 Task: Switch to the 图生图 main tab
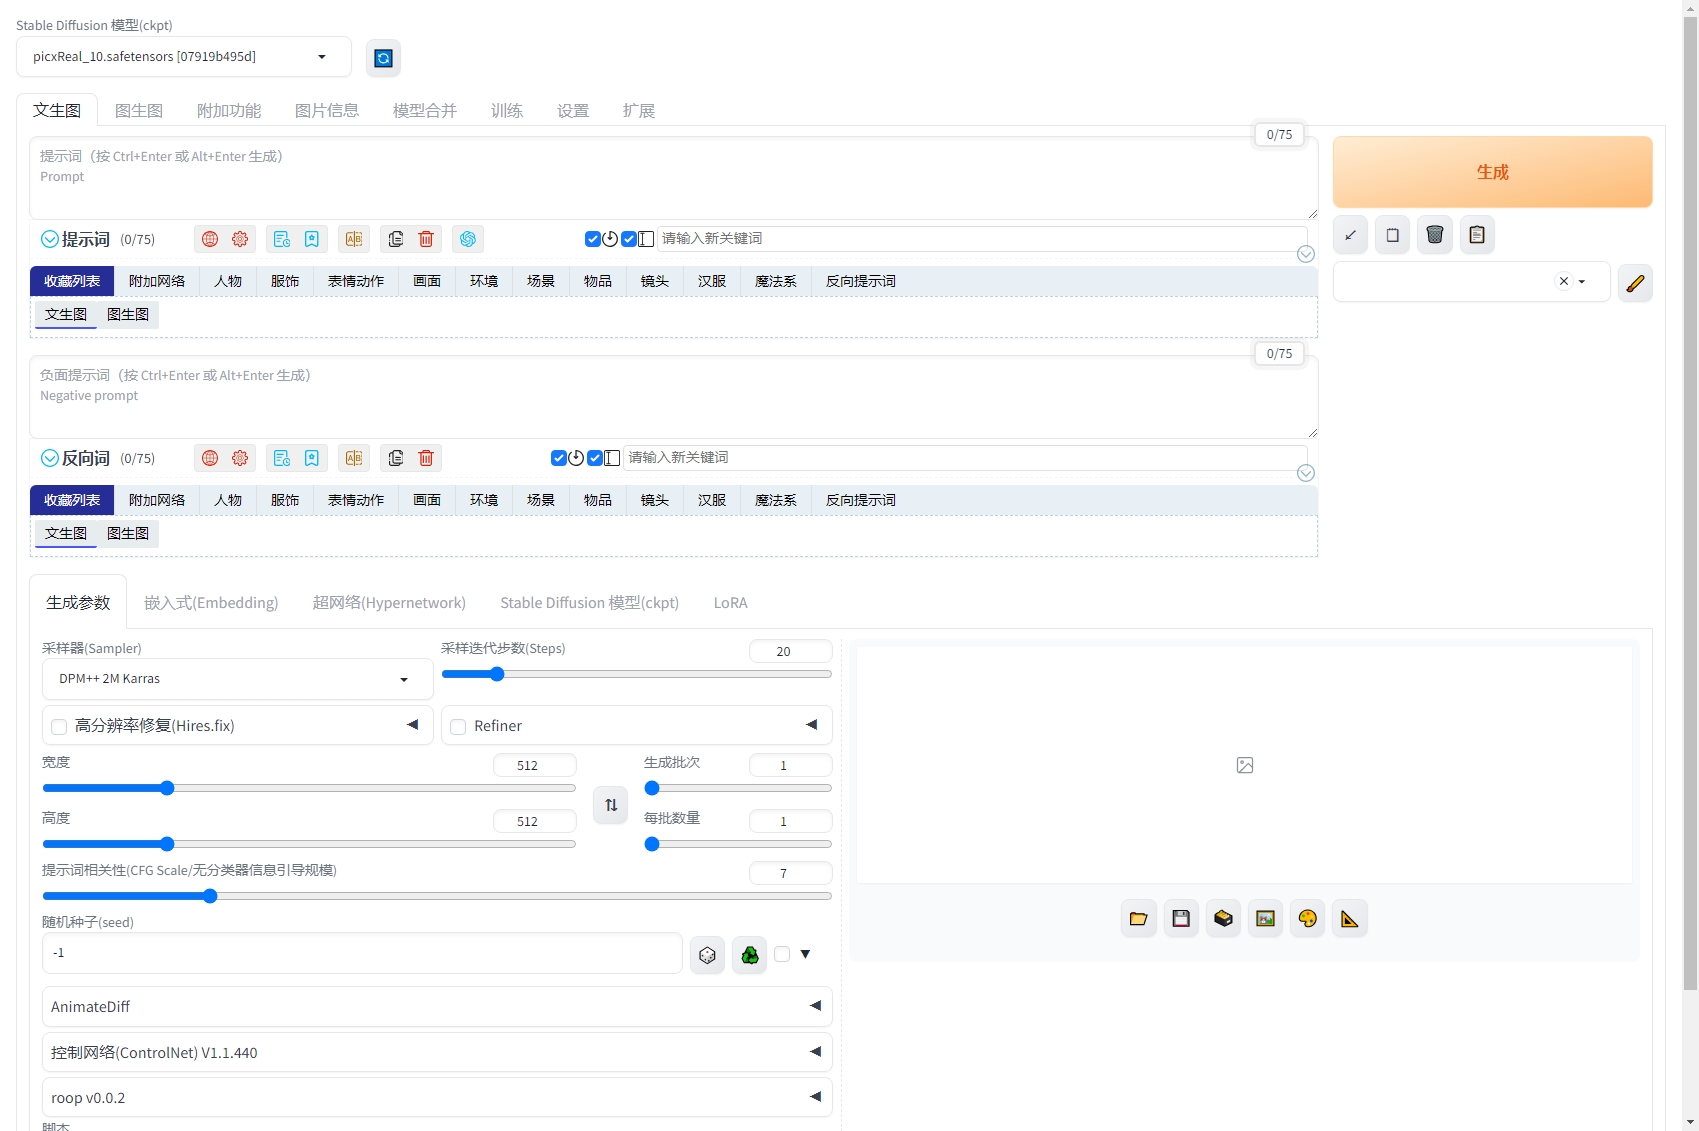139,111
